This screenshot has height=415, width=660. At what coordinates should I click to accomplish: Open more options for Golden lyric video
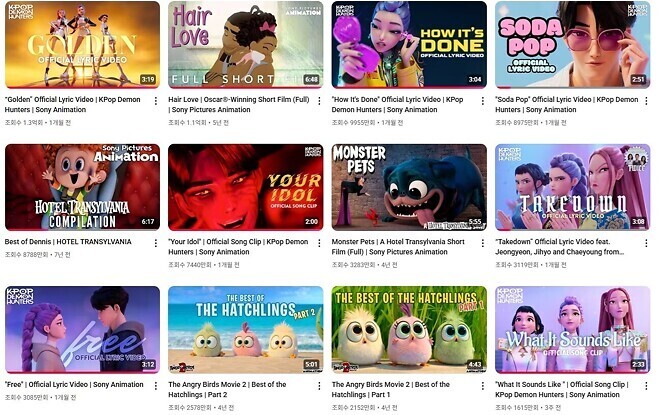point(156,101)
